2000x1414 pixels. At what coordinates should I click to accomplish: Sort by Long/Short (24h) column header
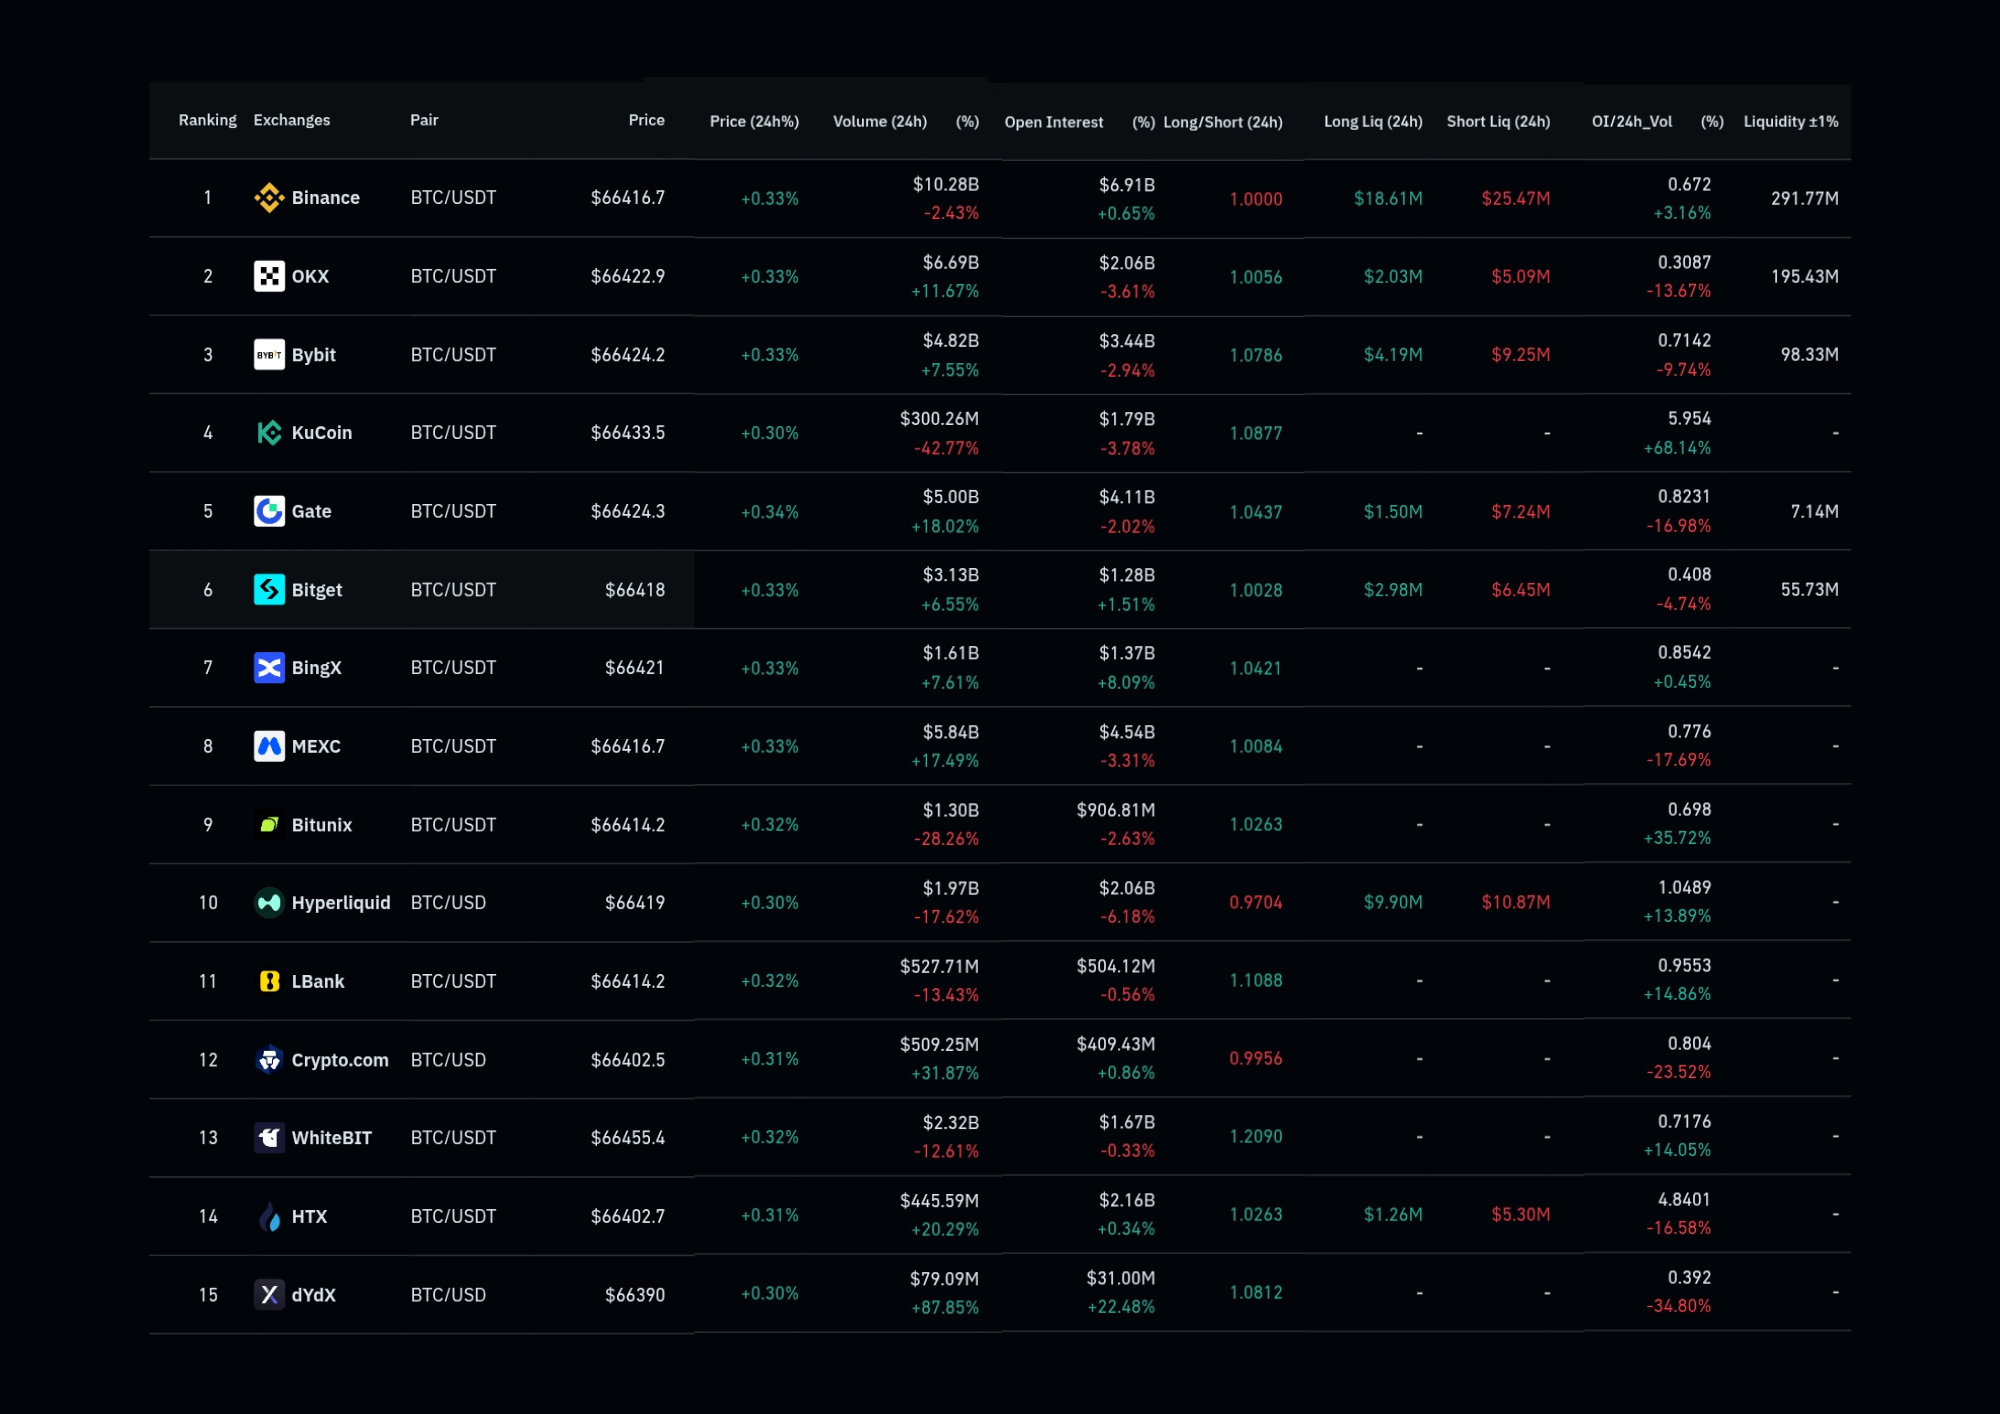click(1222, 122)
